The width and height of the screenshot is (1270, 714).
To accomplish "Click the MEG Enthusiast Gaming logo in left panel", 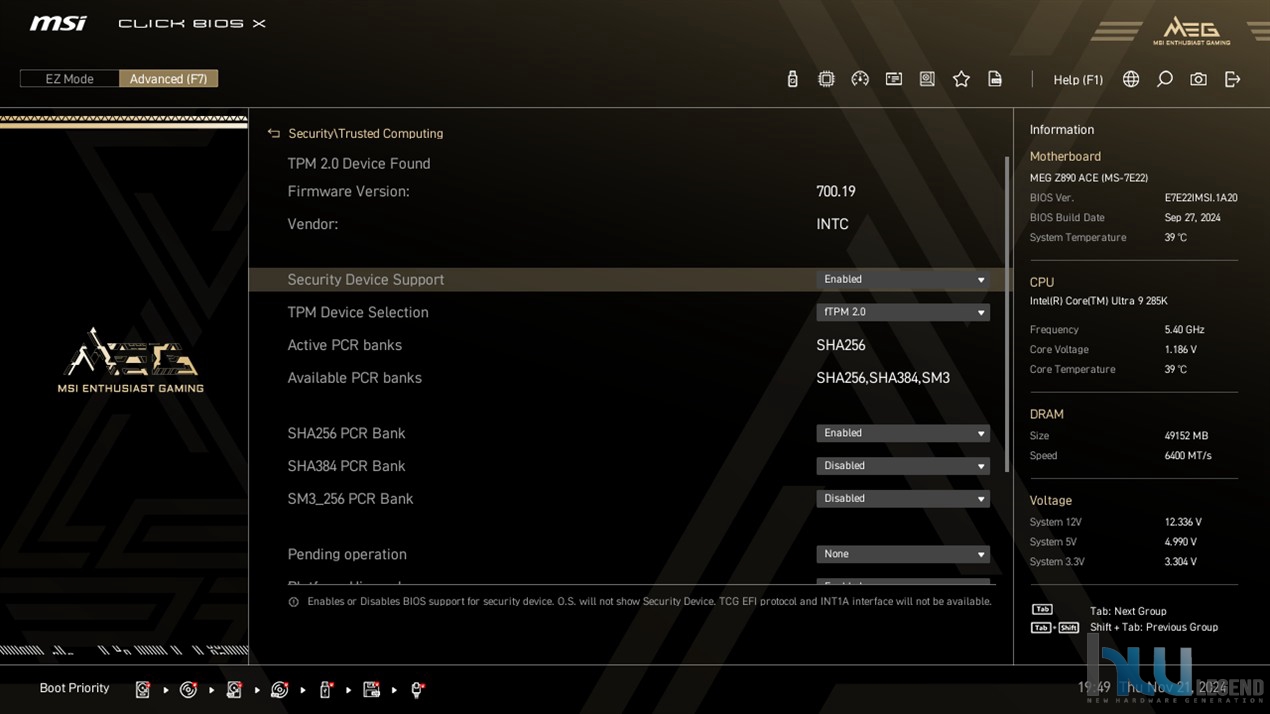I will click(x=130, y=360).
